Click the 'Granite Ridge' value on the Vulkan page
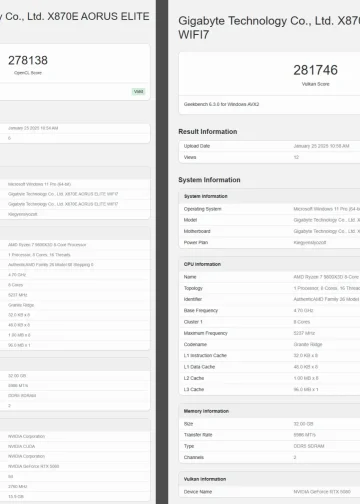 pos(308,344)
